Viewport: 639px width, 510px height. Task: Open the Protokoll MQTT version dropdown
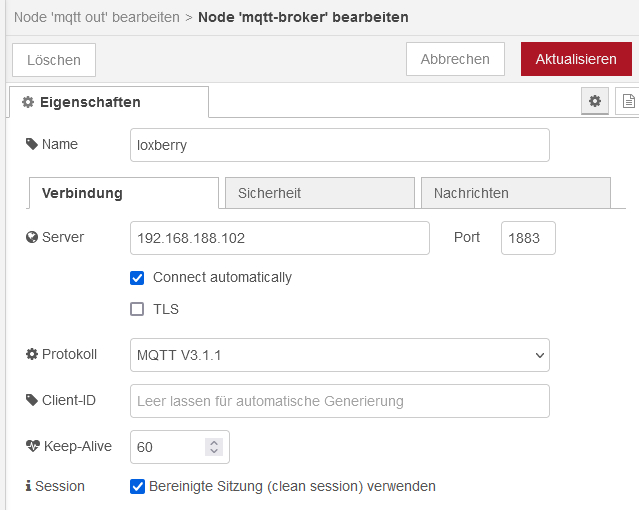[340, 355]
